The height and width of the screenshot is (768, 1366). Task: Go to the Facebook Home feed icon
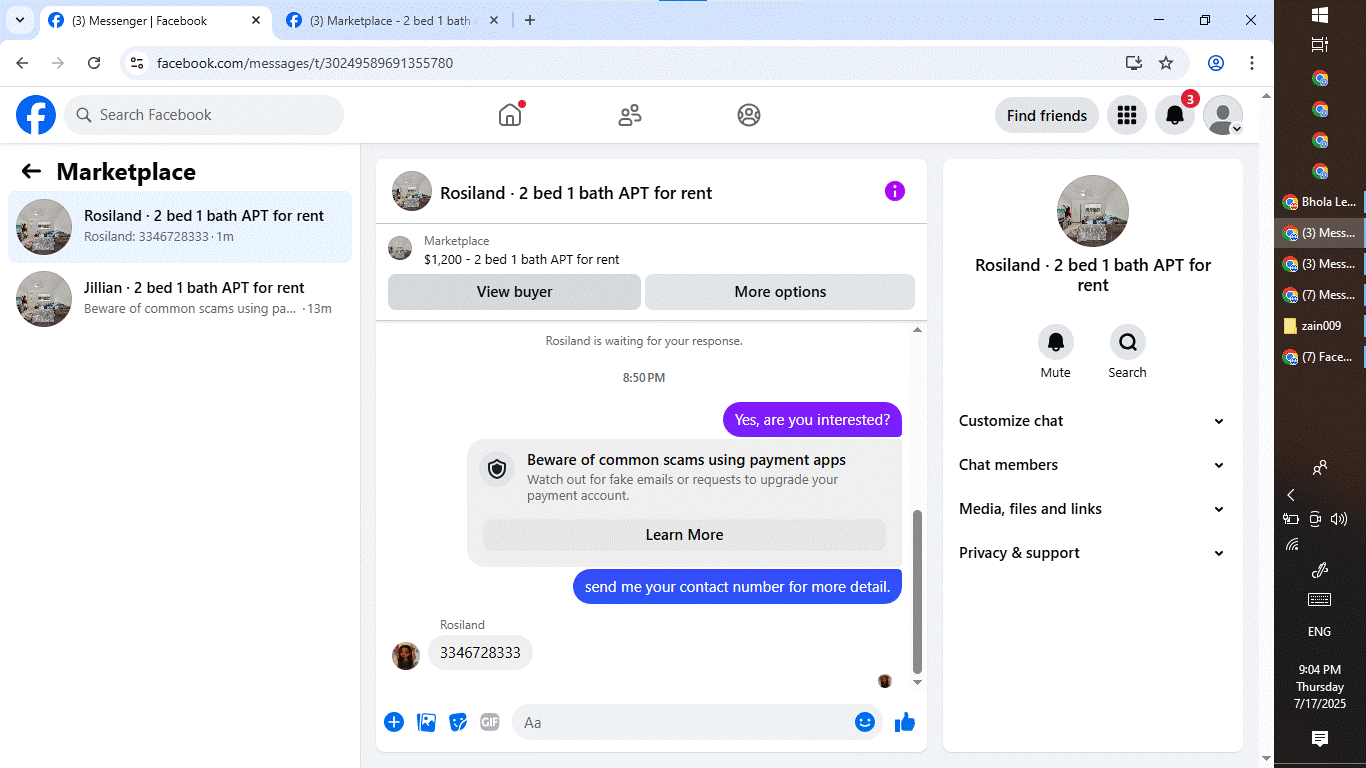coord(510,115)
